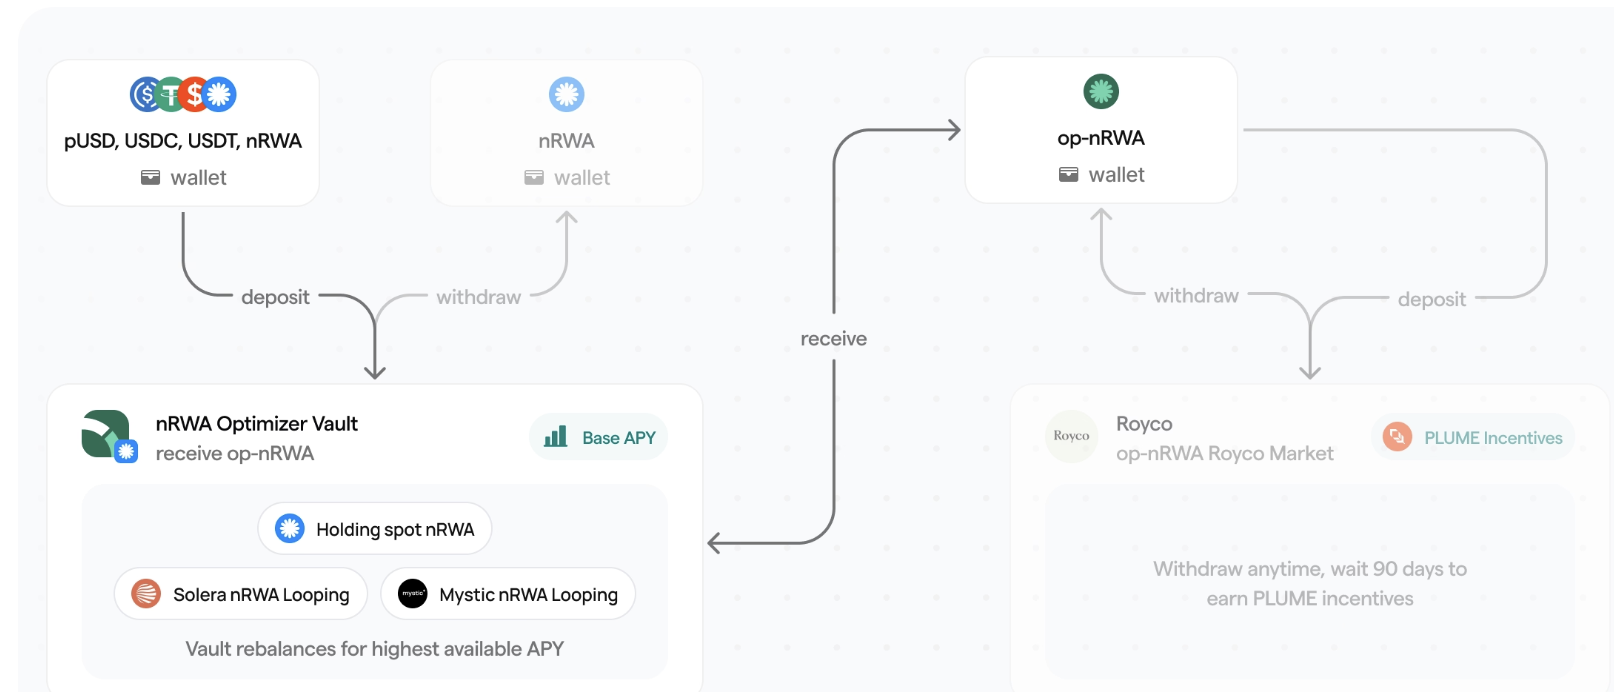Click the pUSD, USDC, USDT, nRWA heading
The height and width of the screenshot is (692, 1614).
point(183,141)
